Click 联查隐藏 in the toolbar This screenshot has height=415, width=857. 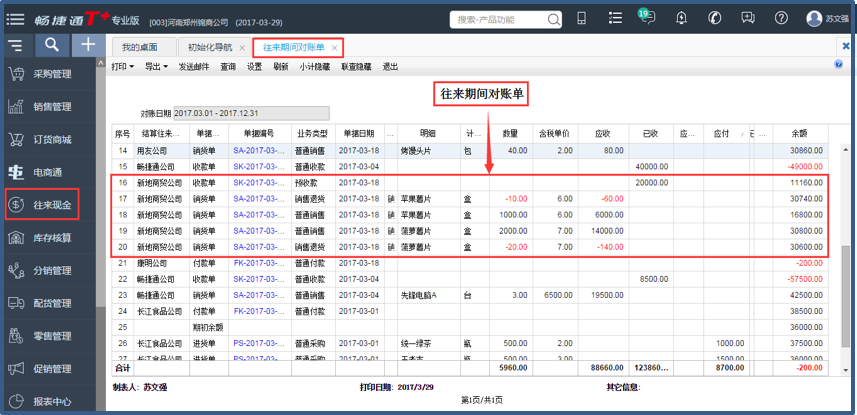356,67
